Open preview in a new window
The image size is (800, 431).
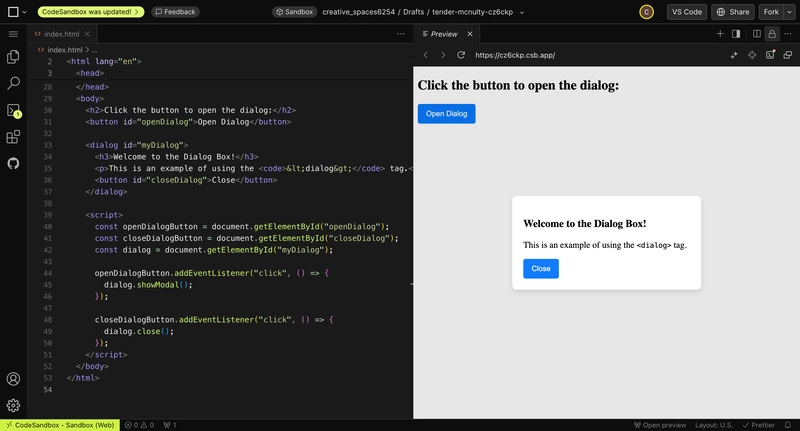pos(788,55)
